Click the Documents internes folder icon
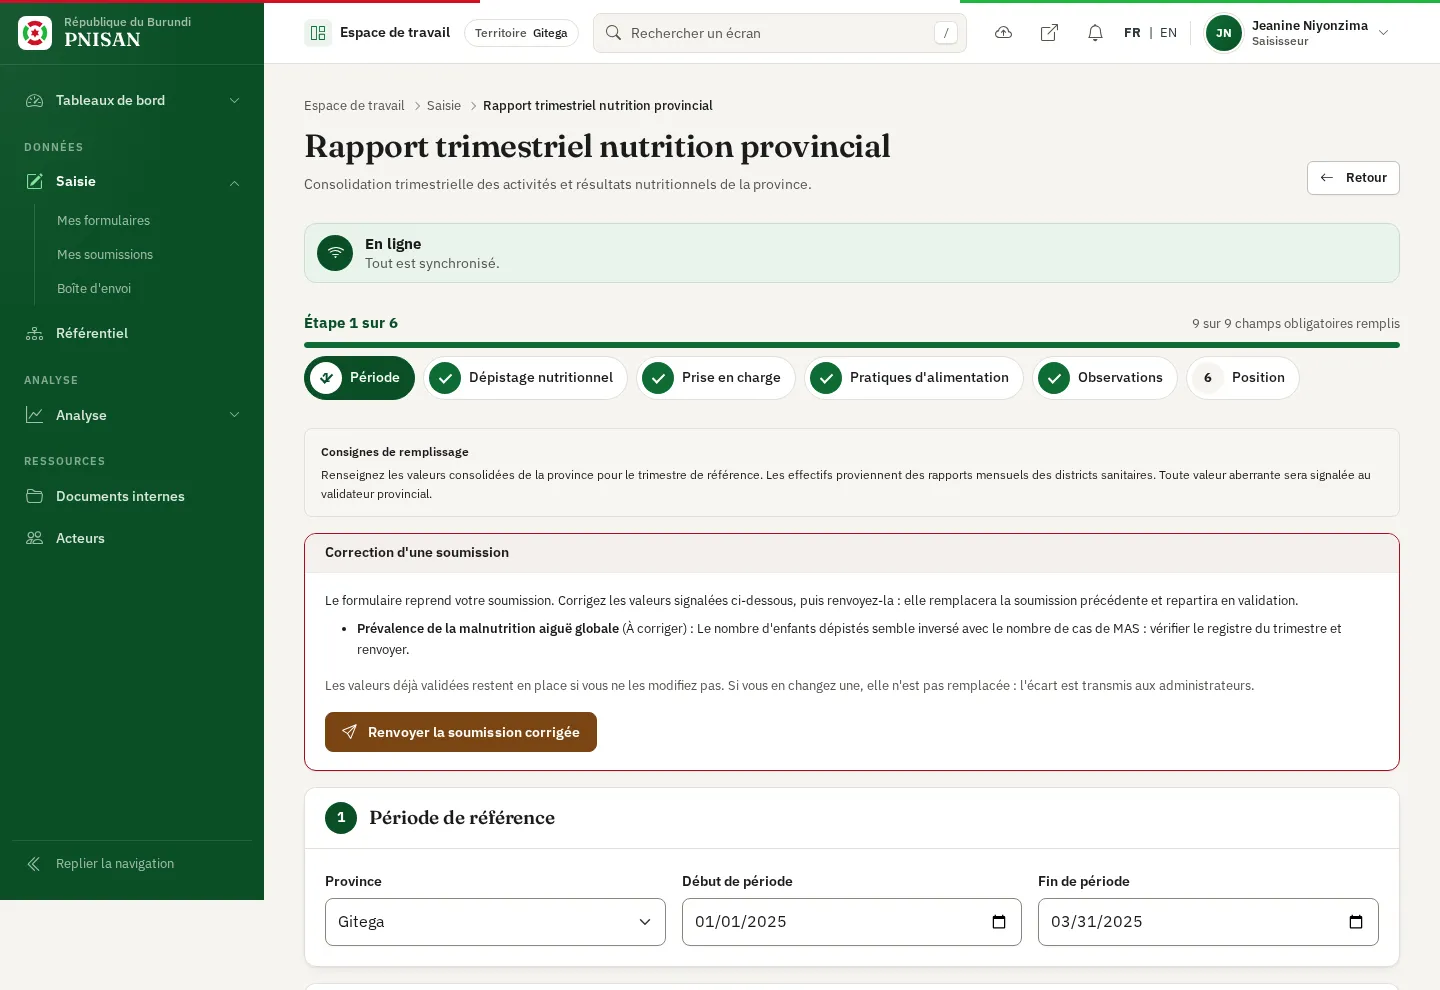The width and height of the screenshot is (1440, 990). (x=35, y=496)
